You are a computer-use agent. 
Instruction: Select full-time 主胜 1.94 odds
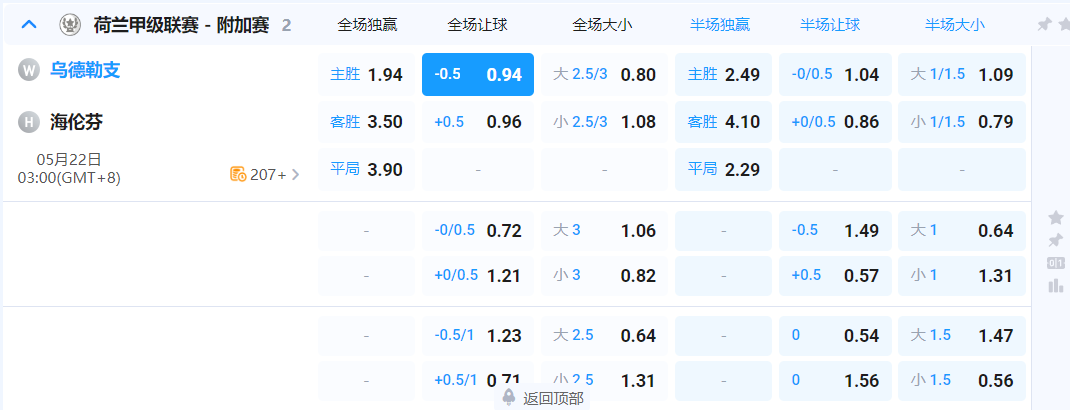pos(366,74)
